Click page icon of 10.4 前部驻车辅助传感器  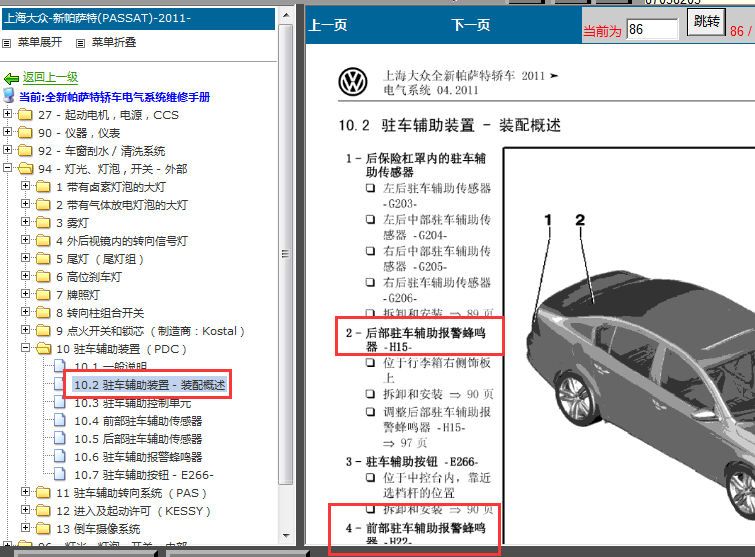60,420
